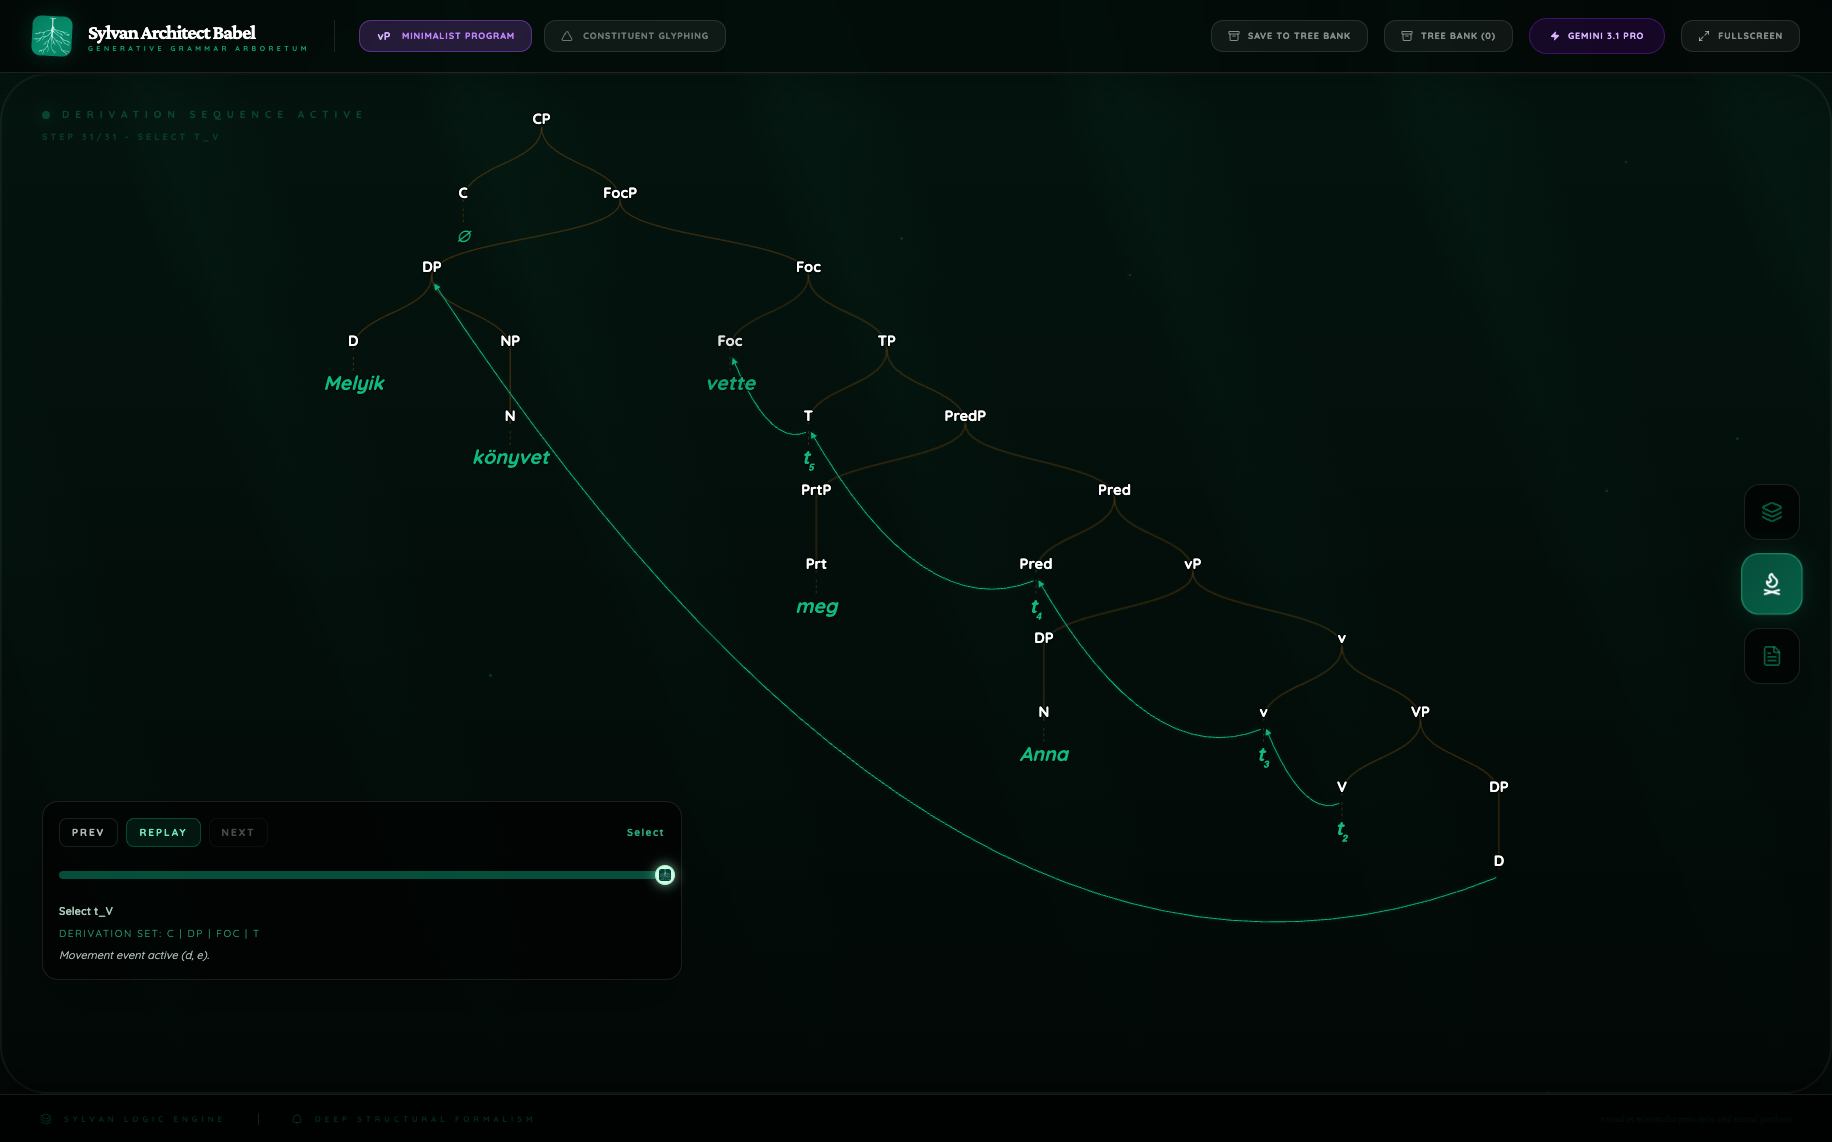The image size is (1832, 1142).
Task: Click the 'könyvet' terminal word
Action: [x=511, y=457]
